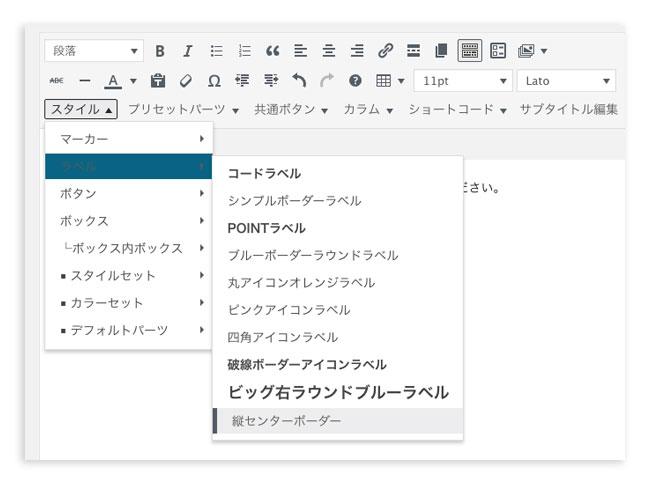Toggle the toolbar kitchen sink button
Viewport: 650px width, 485px height.
(470, 51)
